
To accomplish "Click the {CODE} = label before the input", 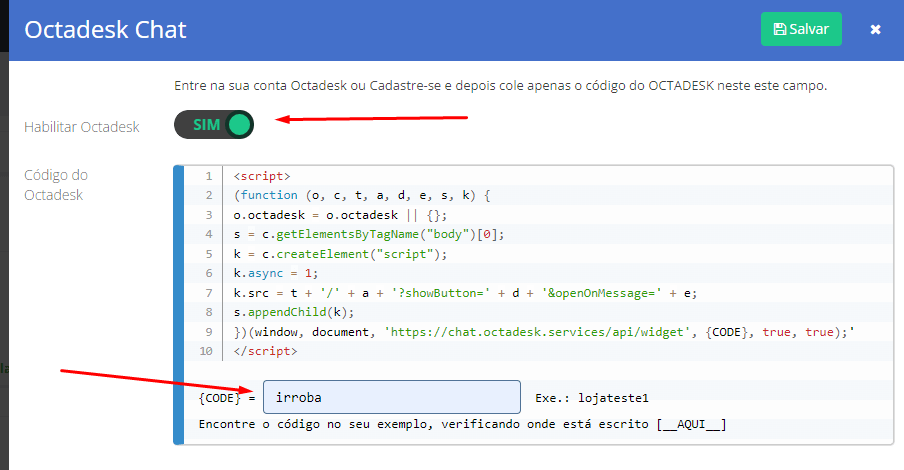I will pyautogui.click(x=227, y=398).
